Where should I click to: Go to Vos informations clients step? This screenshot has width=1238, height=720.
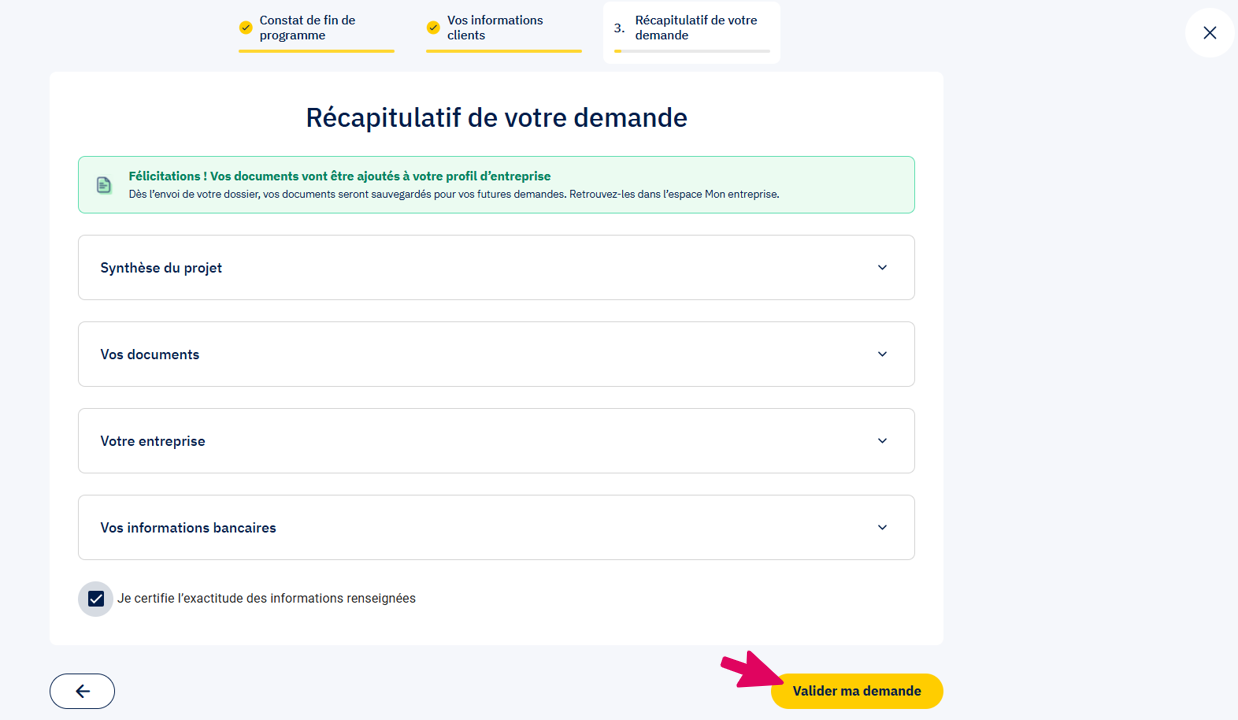[495, 28]
